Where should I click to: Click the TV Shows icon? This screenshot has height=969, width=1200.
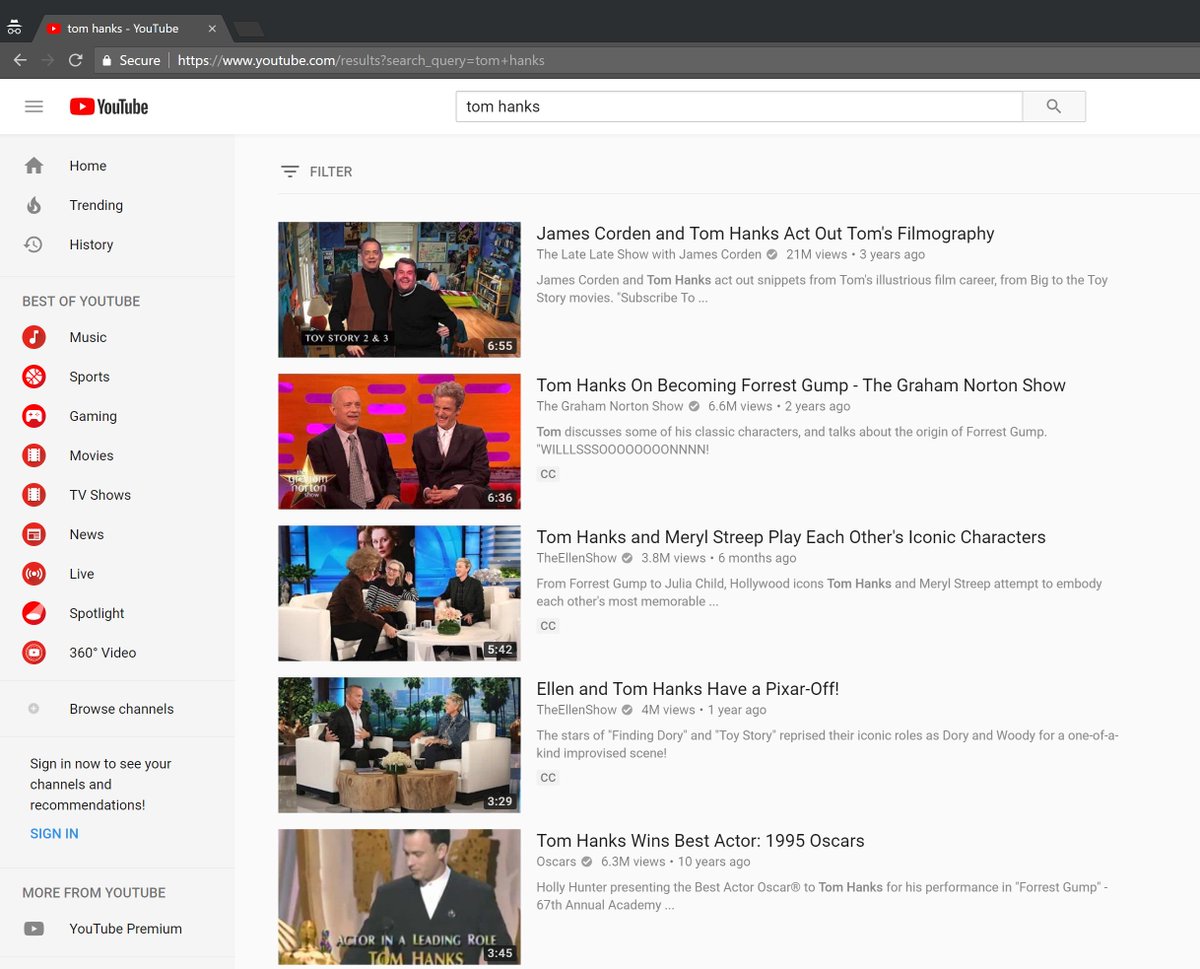(x=34, y=494)
